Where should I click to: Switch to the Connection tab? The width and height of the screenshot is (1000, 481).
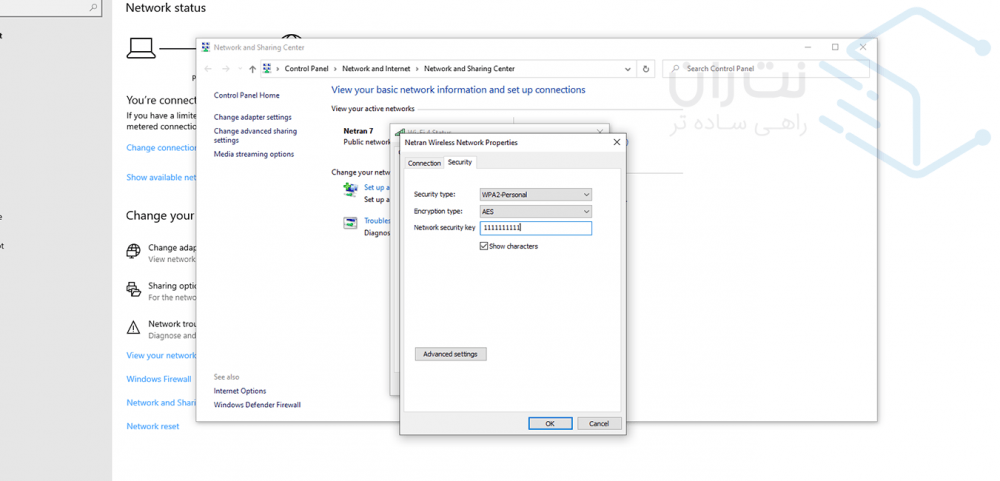(x=424, y=163)
